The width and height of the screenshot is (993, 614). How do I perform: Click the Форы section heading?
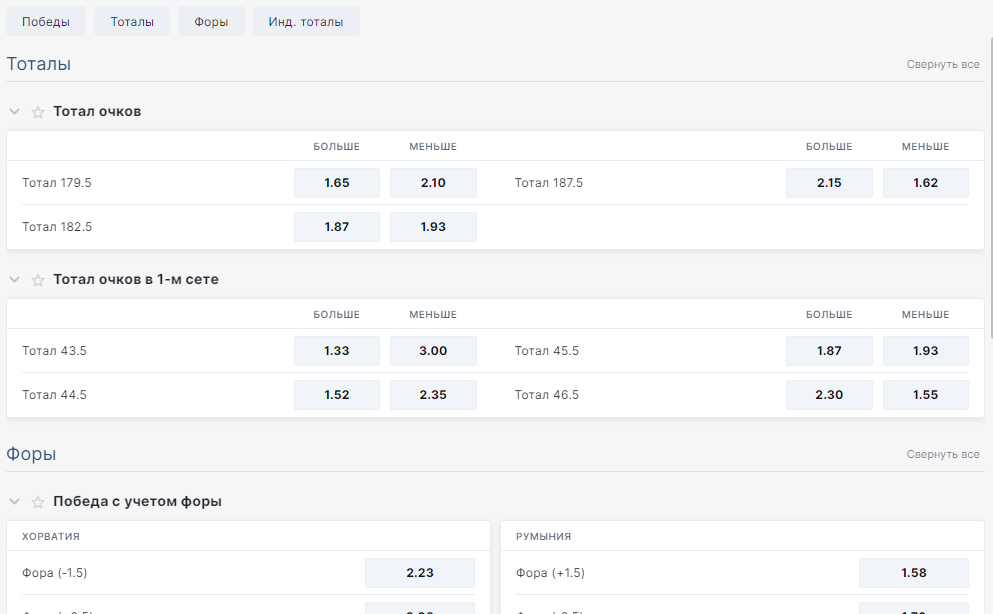(x=31, y=454)
